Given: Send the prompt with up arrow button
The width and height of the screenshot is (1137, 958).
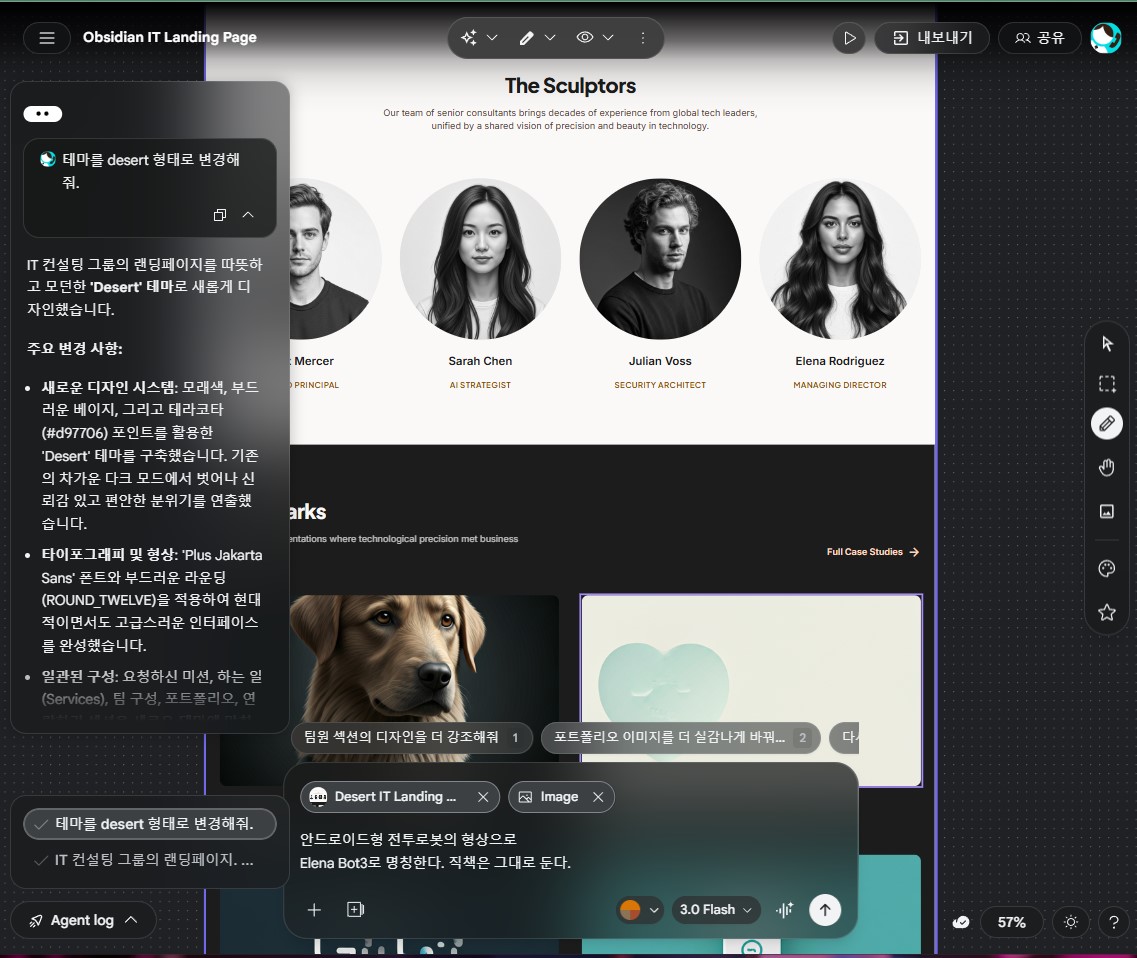Looking at the screenshot, I should pyautogui.click(x=825, y=909).
